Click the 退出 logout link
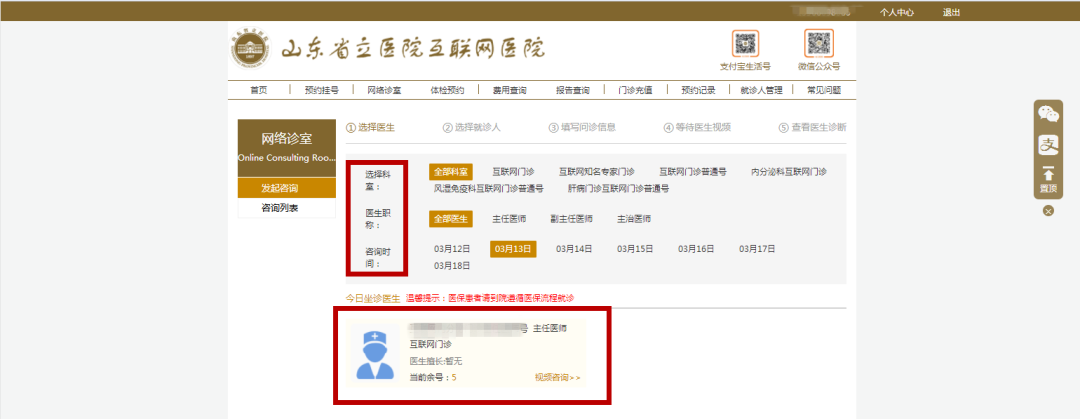The image size is (1080, 419). (x=951, y=12)
